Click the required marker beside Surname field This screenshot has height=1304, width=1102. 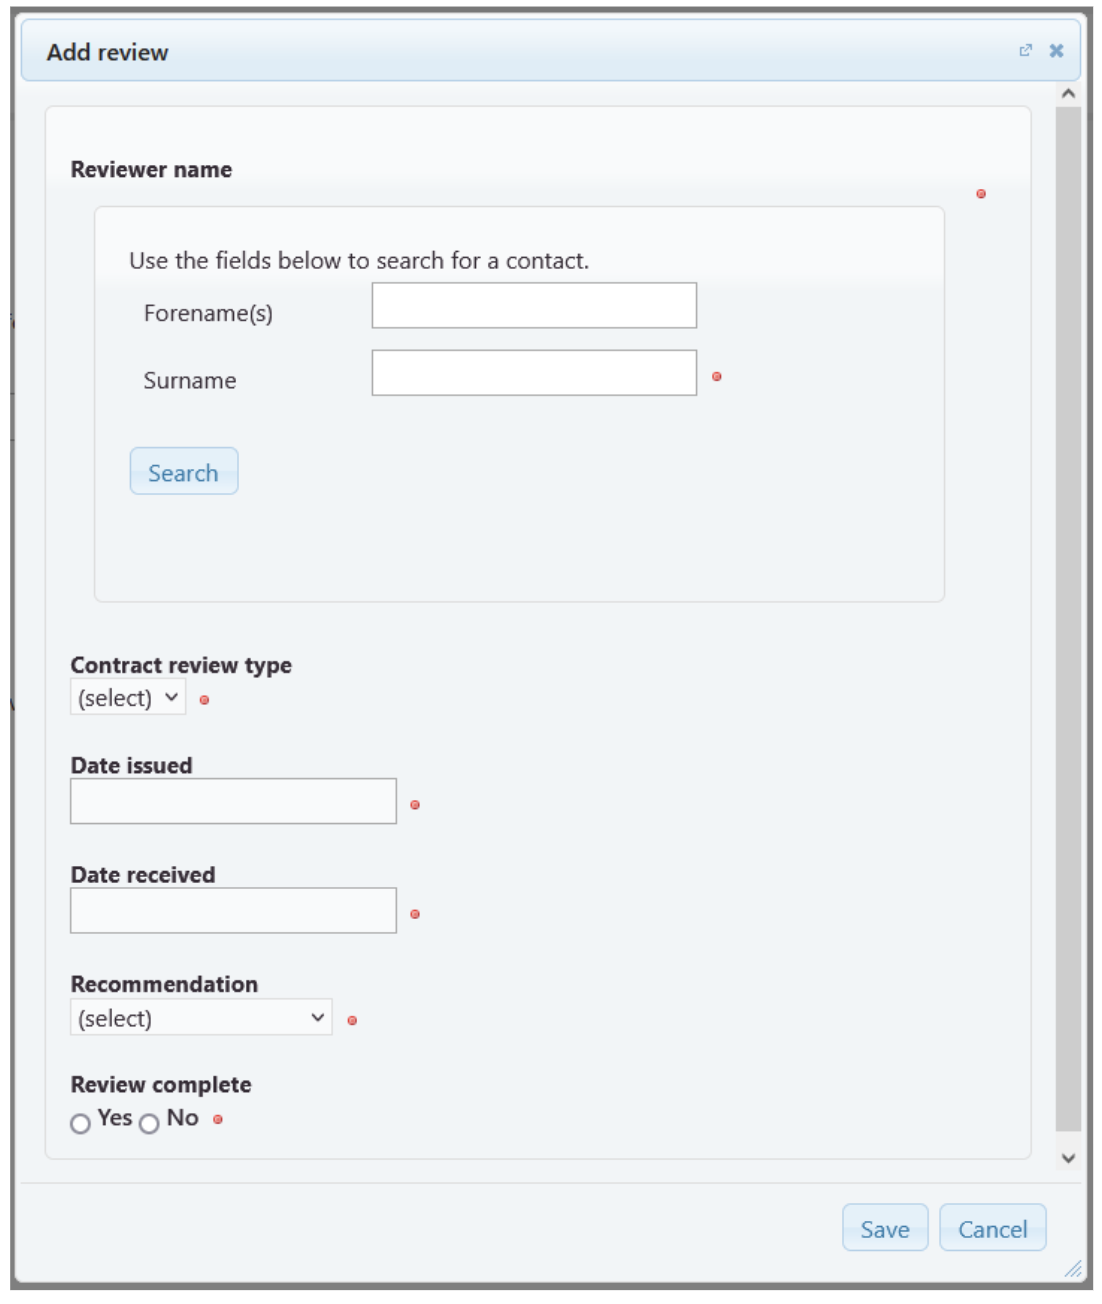click(x=717, y=377)
